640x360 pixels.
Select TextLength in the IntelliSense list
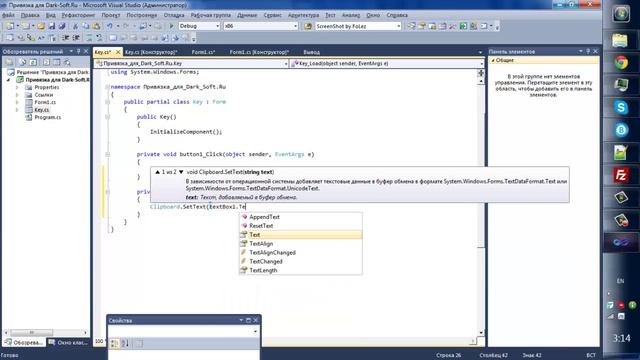(x=300, y=271)
